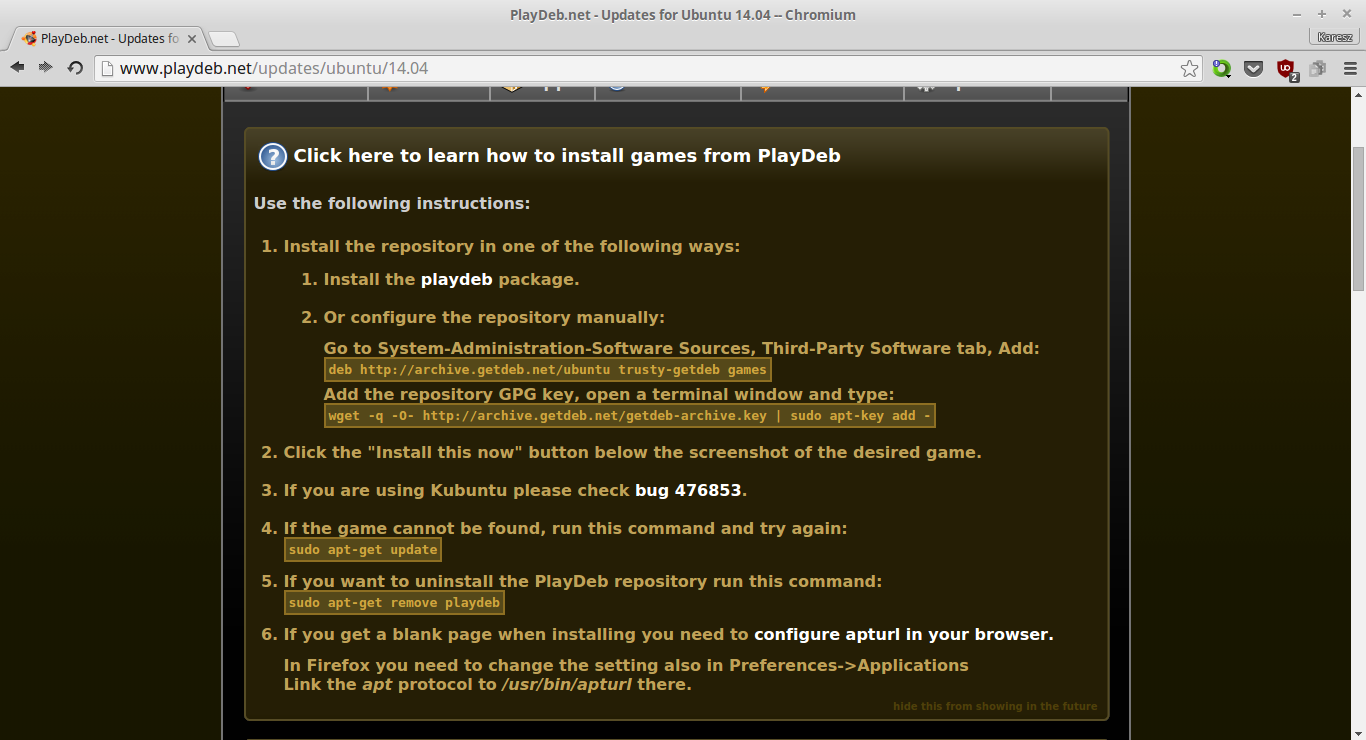Open the uBlock Origin shield icon
The width and height of the screenshot is (1366, 740).
click(1286, 68)
